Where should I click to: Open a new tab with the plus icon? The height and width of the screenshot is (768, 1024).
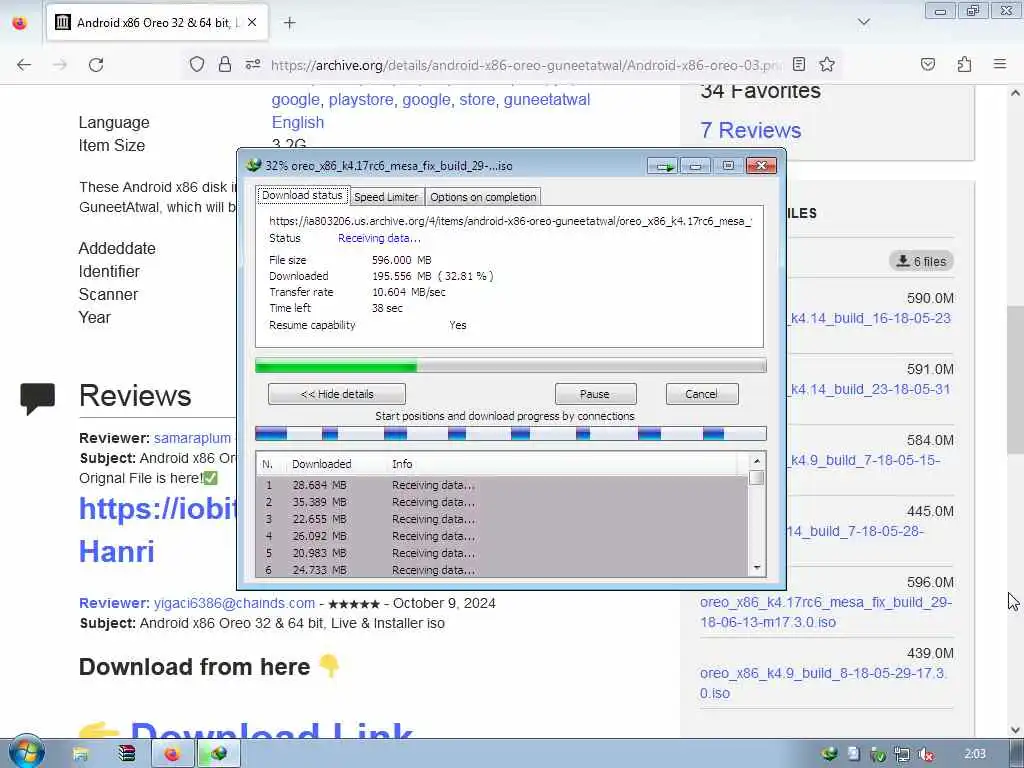coord(289,23)
